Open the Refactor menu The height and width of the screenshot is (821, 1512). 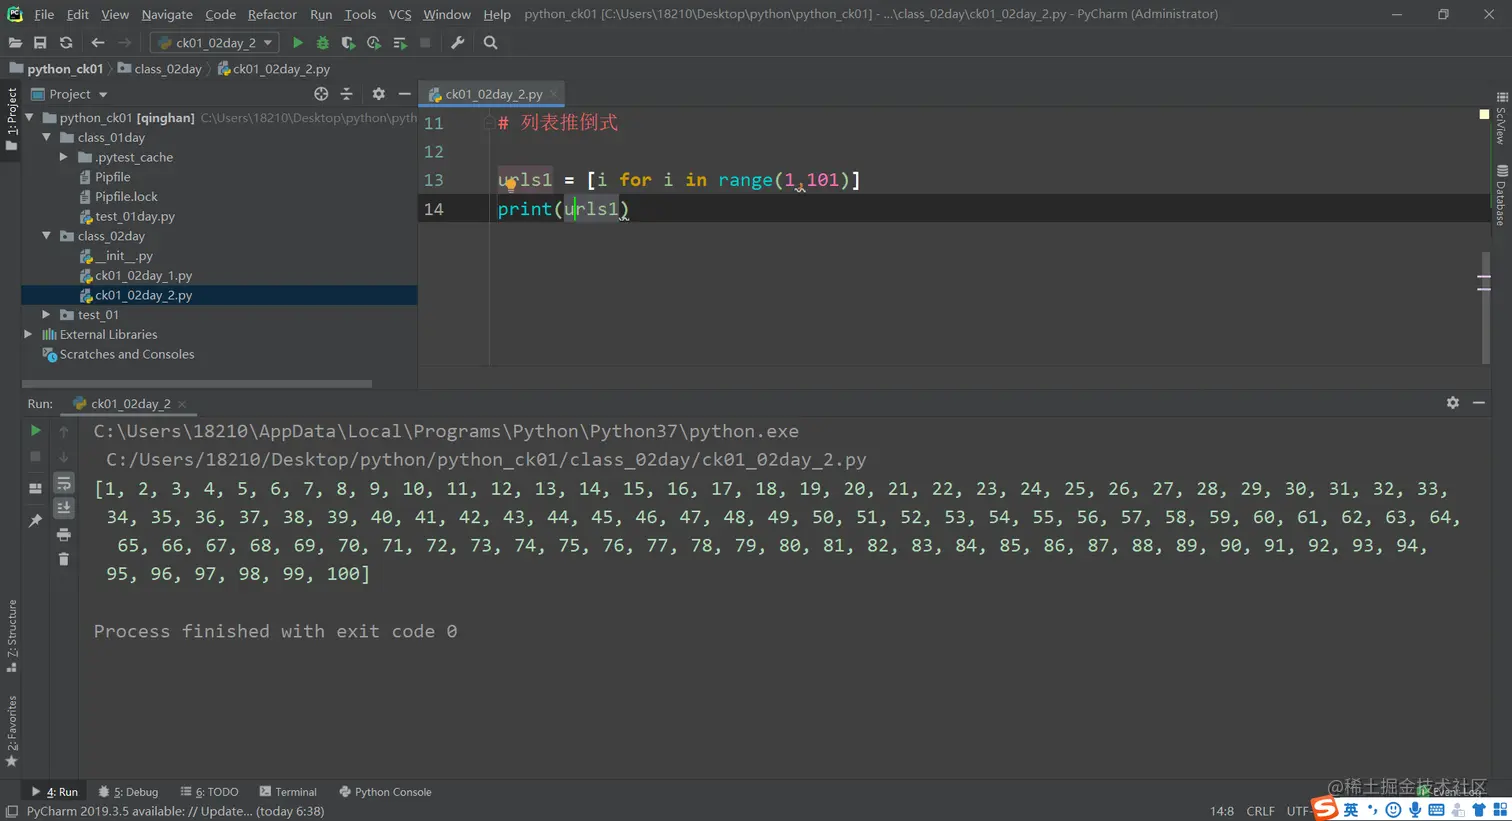272,14
